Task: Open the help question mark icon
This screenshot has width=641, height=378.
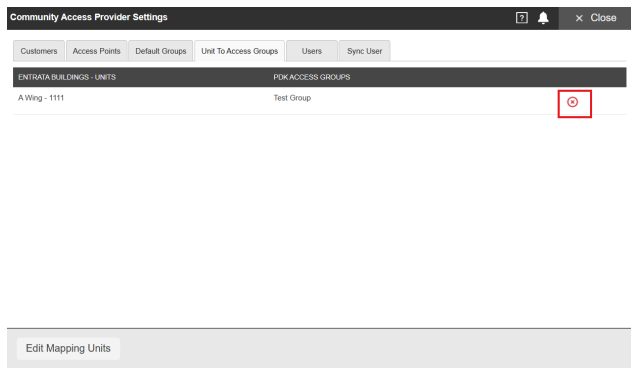Action: coord(521,18)
